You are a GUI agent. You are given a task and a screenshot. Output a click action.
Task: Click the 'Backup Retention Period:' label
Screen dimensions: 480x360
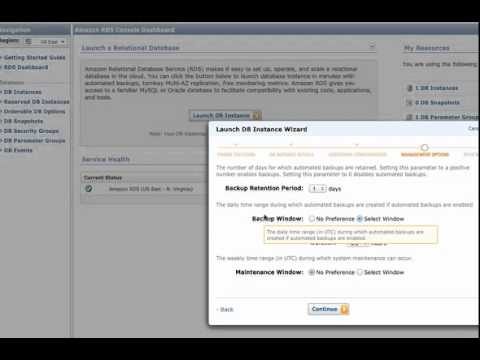pos(264,188)
